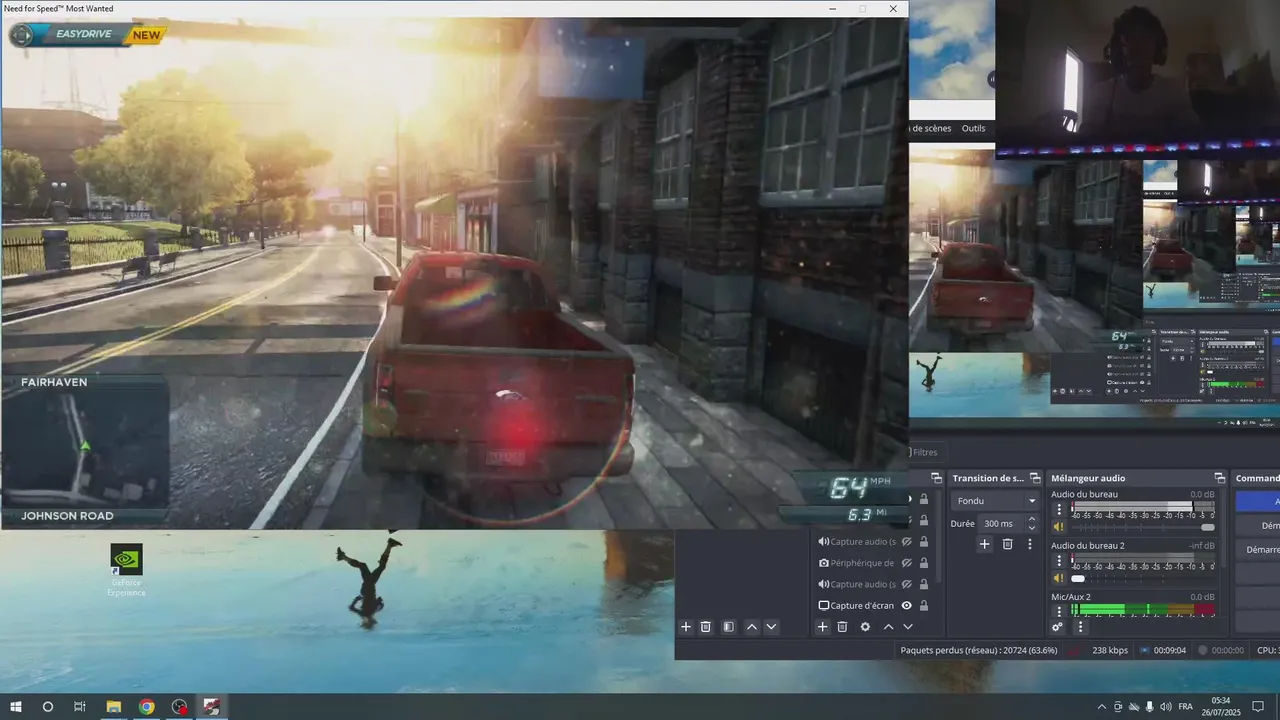This screenshot has height=720, width=1280.
Task: Open the Outils menu in OBS
Action: tap(973, 128)
